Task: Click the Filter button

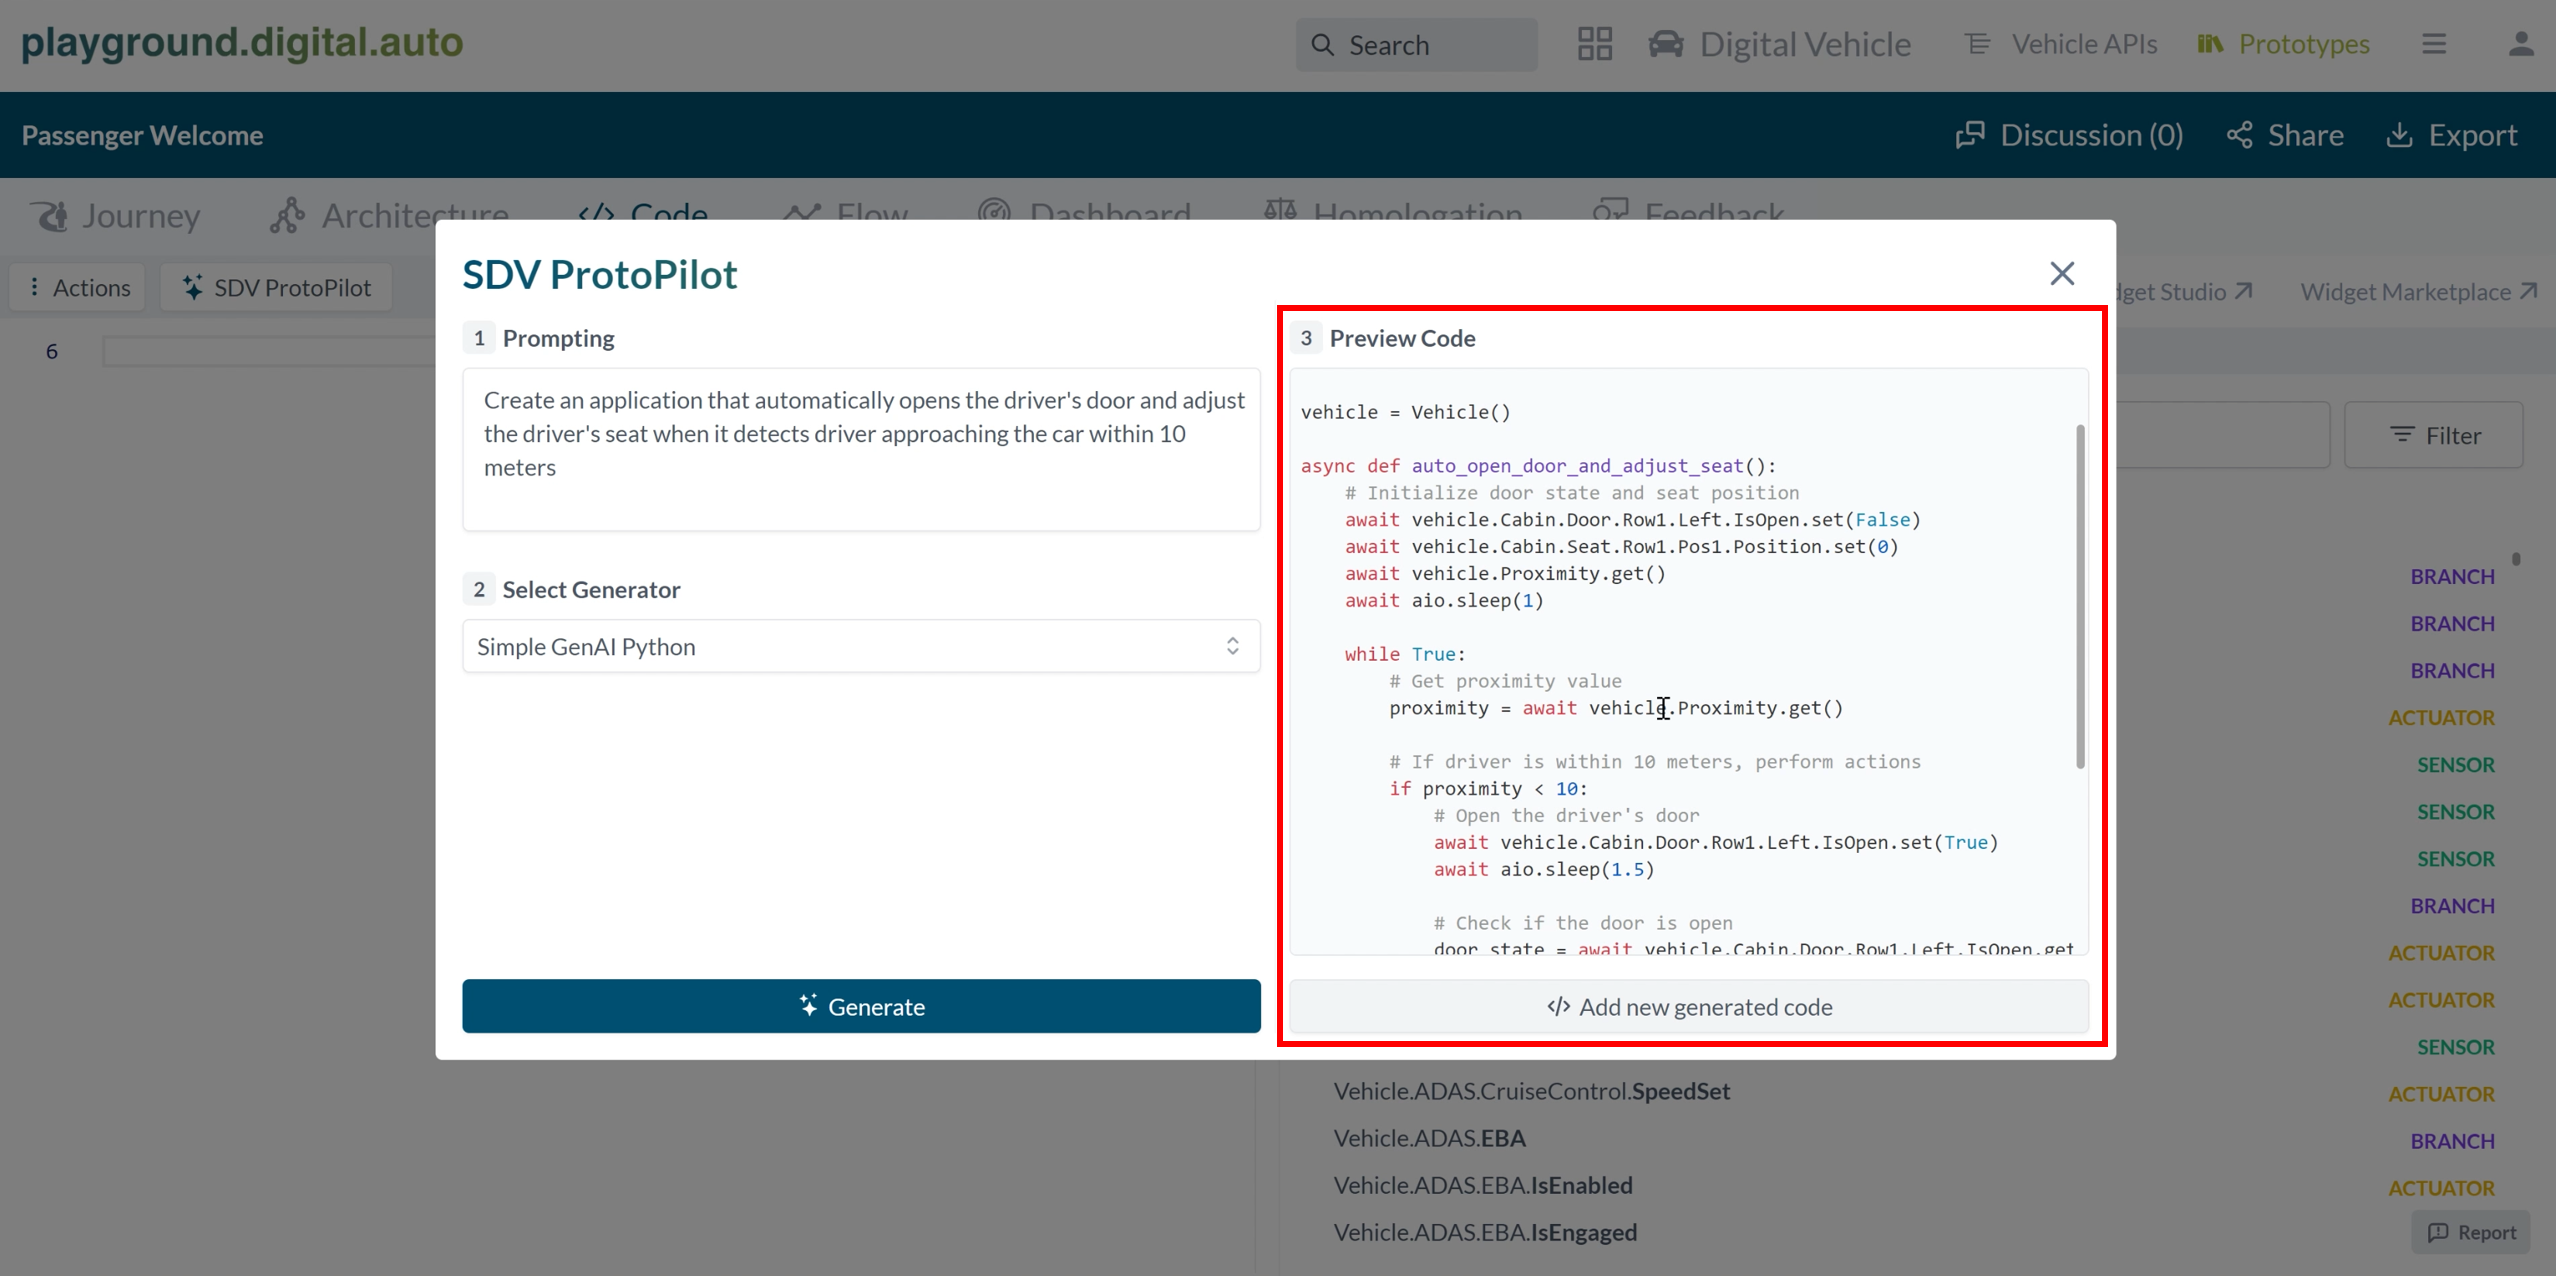Action: click(x=2436, y=435)
